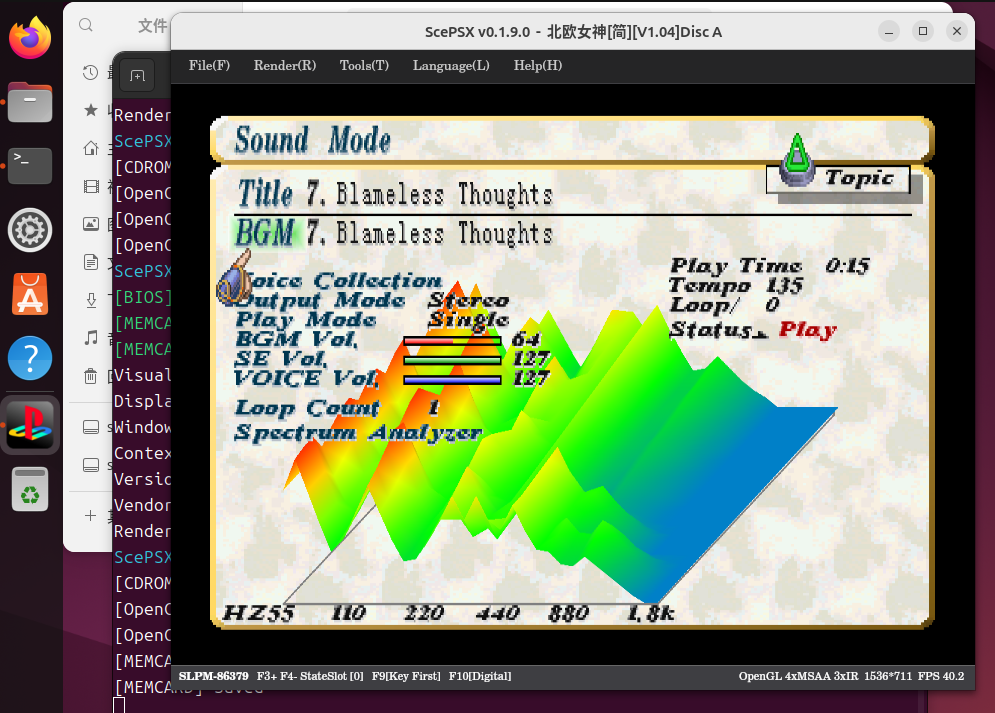Viewport: 995px width, 713px height.
Task: Select the highlighted BGM label
Action: pos(265,233)
